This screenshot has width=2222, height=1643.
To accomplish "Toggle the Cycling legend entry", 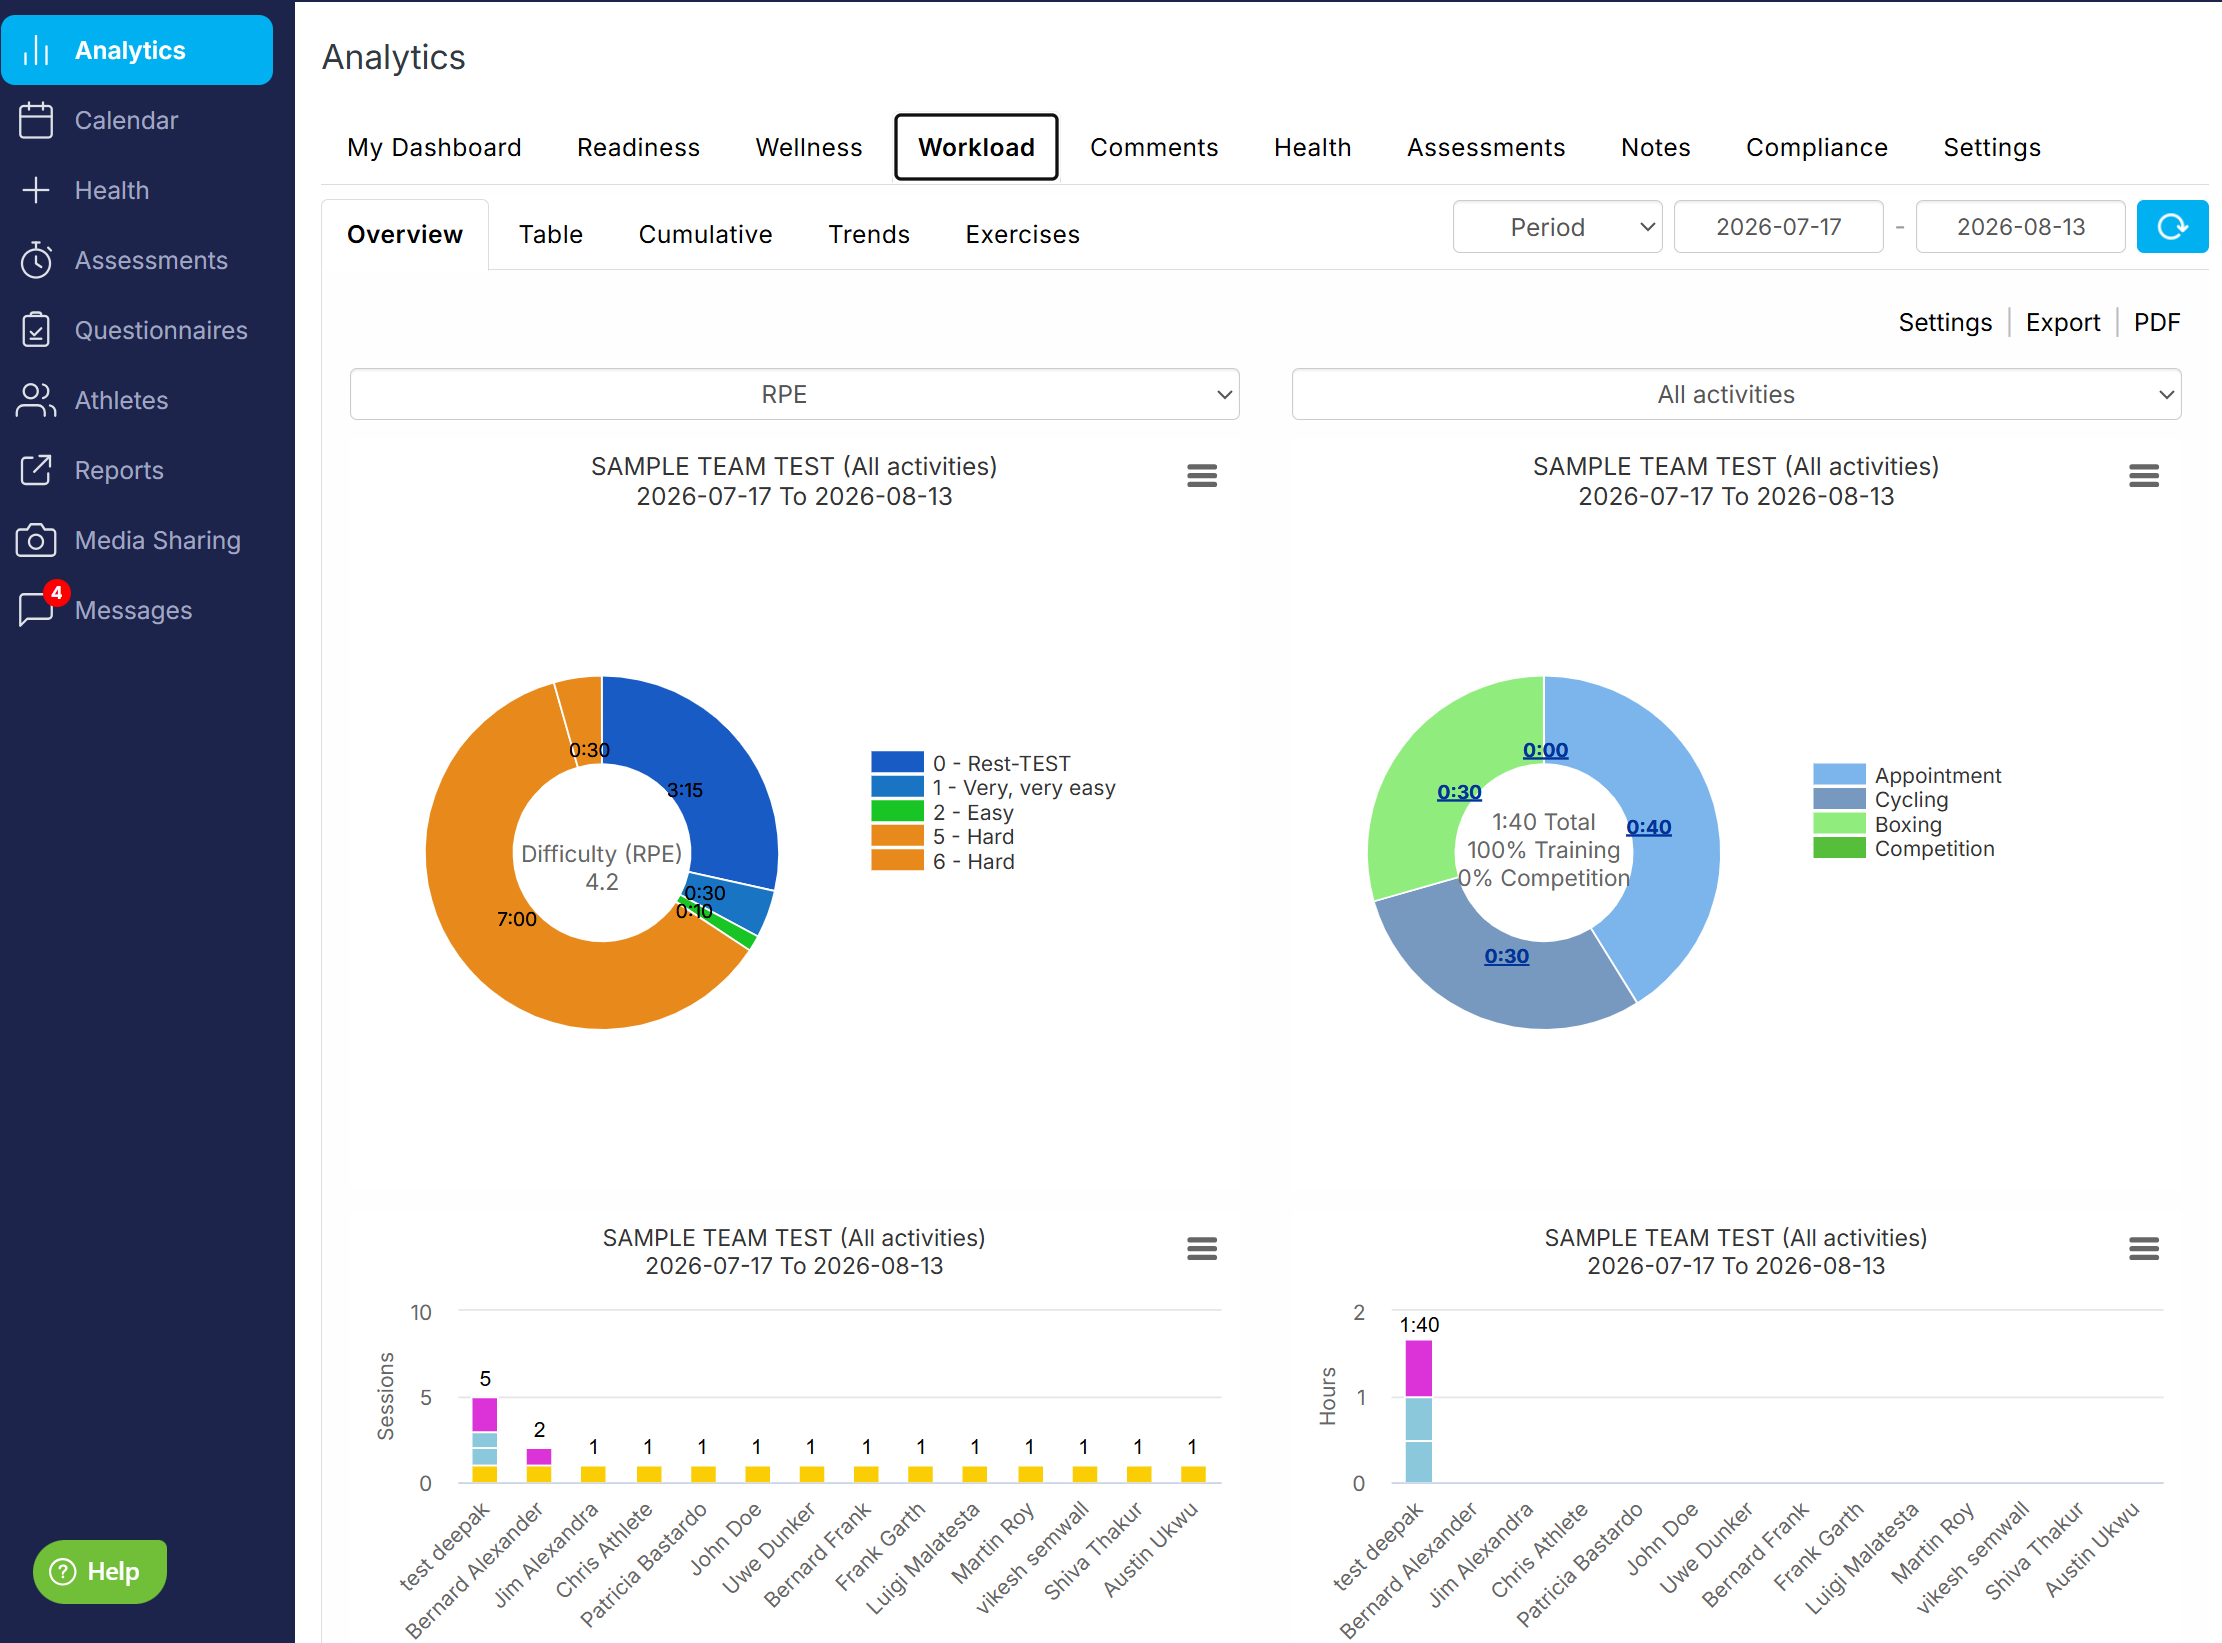I will (1881, 799).
